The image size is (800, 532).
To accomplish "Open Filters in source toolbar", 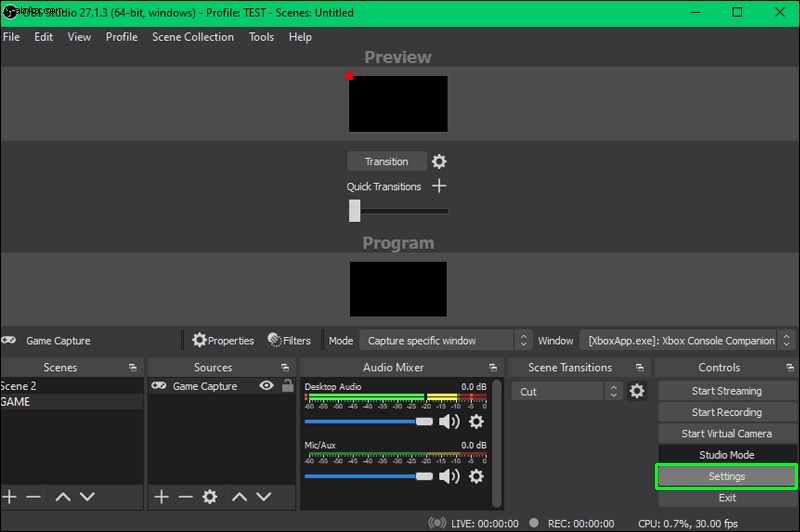I will coord(289,340).
